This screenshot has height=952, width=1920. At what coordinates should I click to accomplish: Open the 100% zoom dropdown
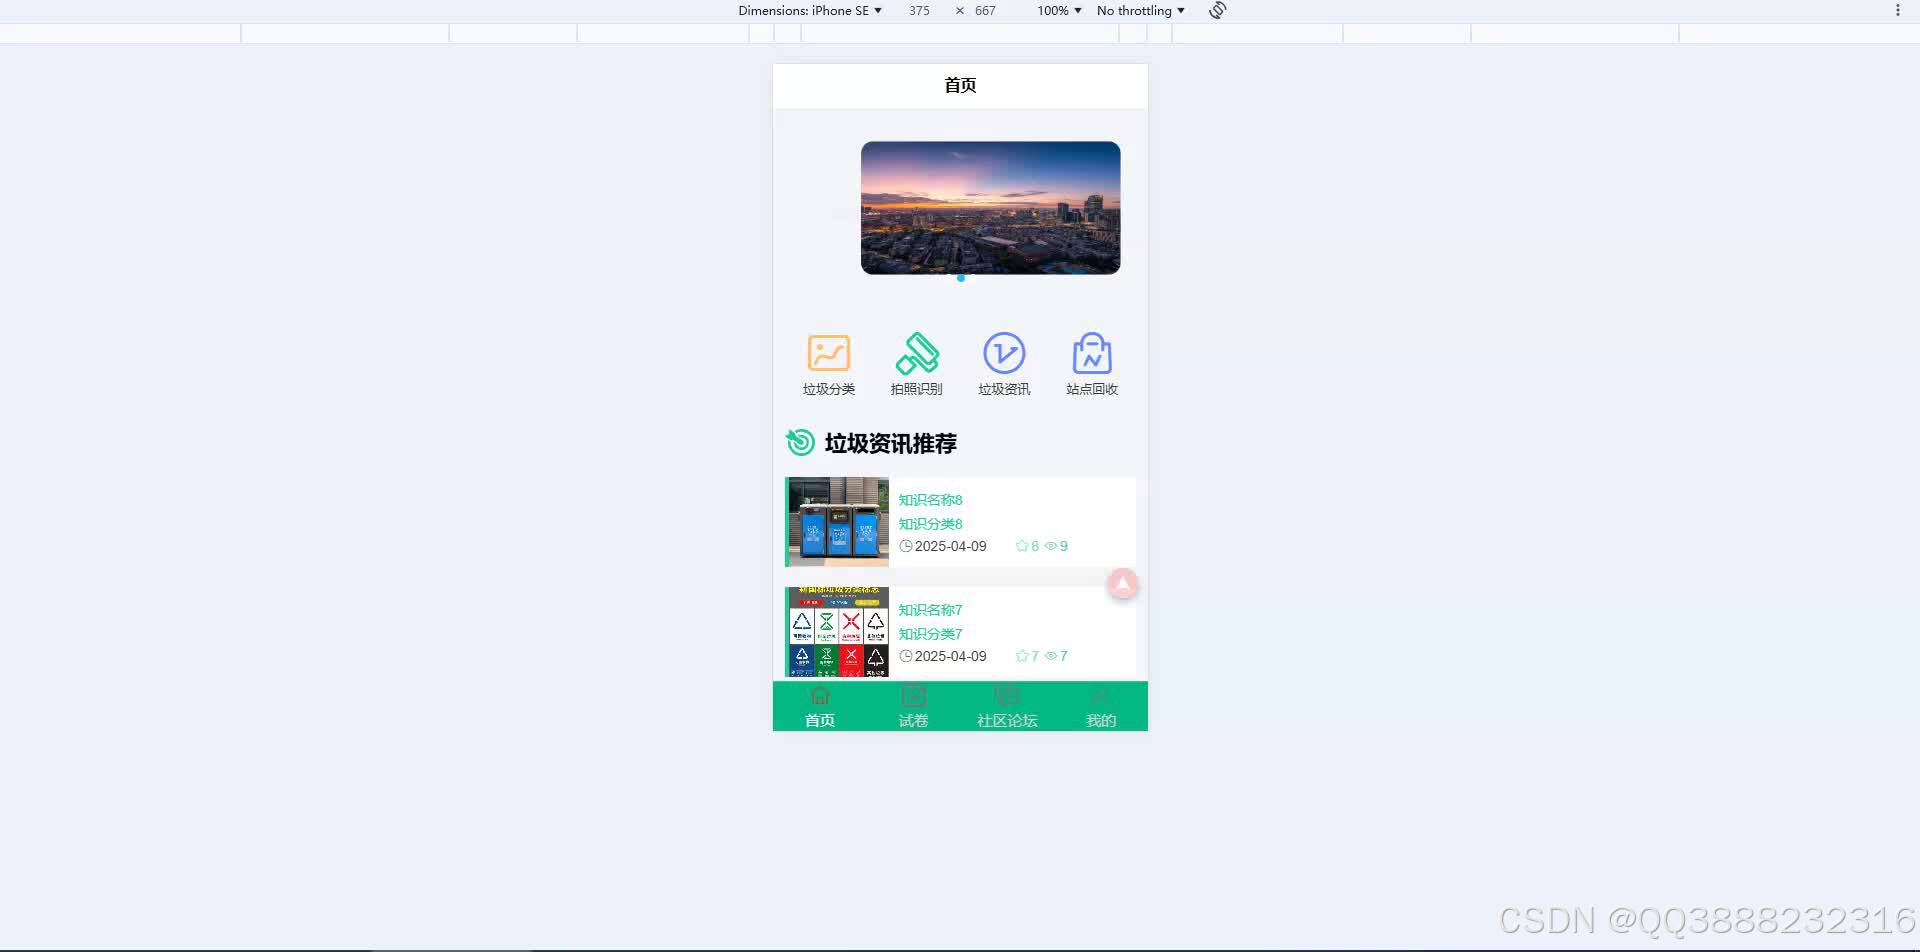(1059, 10)
